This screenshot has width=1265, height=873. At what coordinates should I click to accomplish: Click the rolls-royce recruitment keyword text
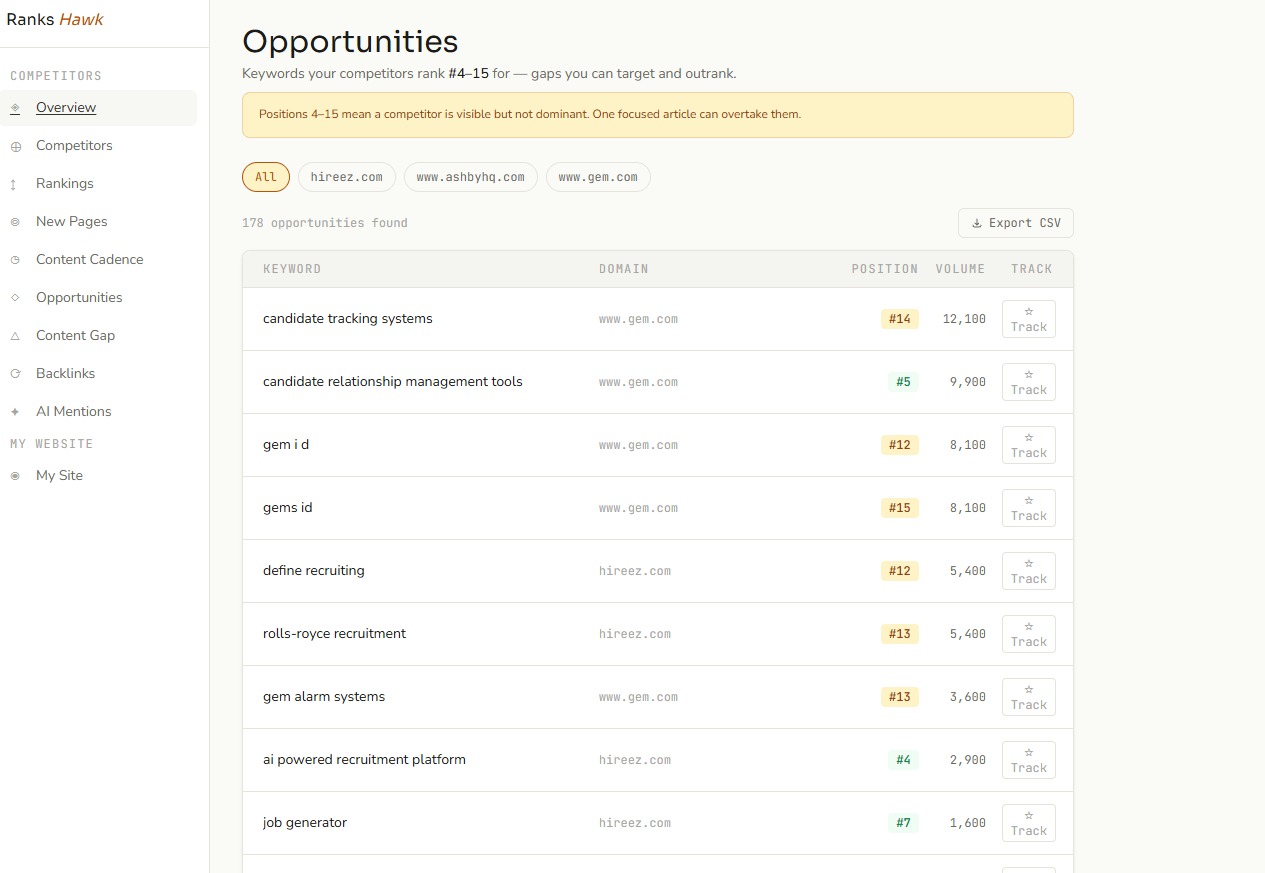coord(335,634)
